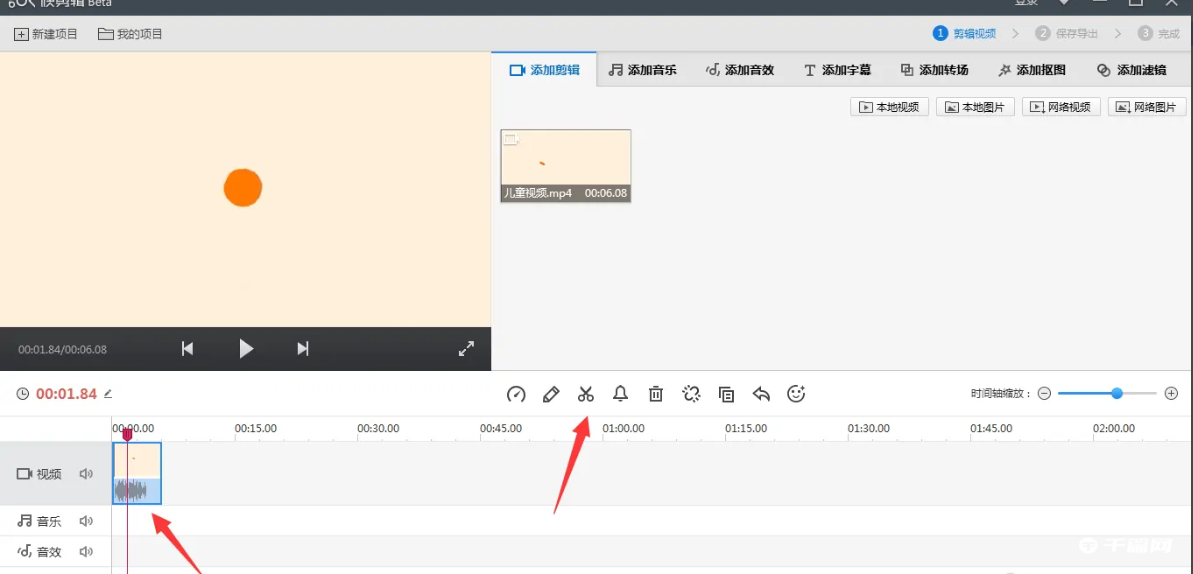
Task: Delete the selected clip with trash icon
Action: [x=655, y=394]
